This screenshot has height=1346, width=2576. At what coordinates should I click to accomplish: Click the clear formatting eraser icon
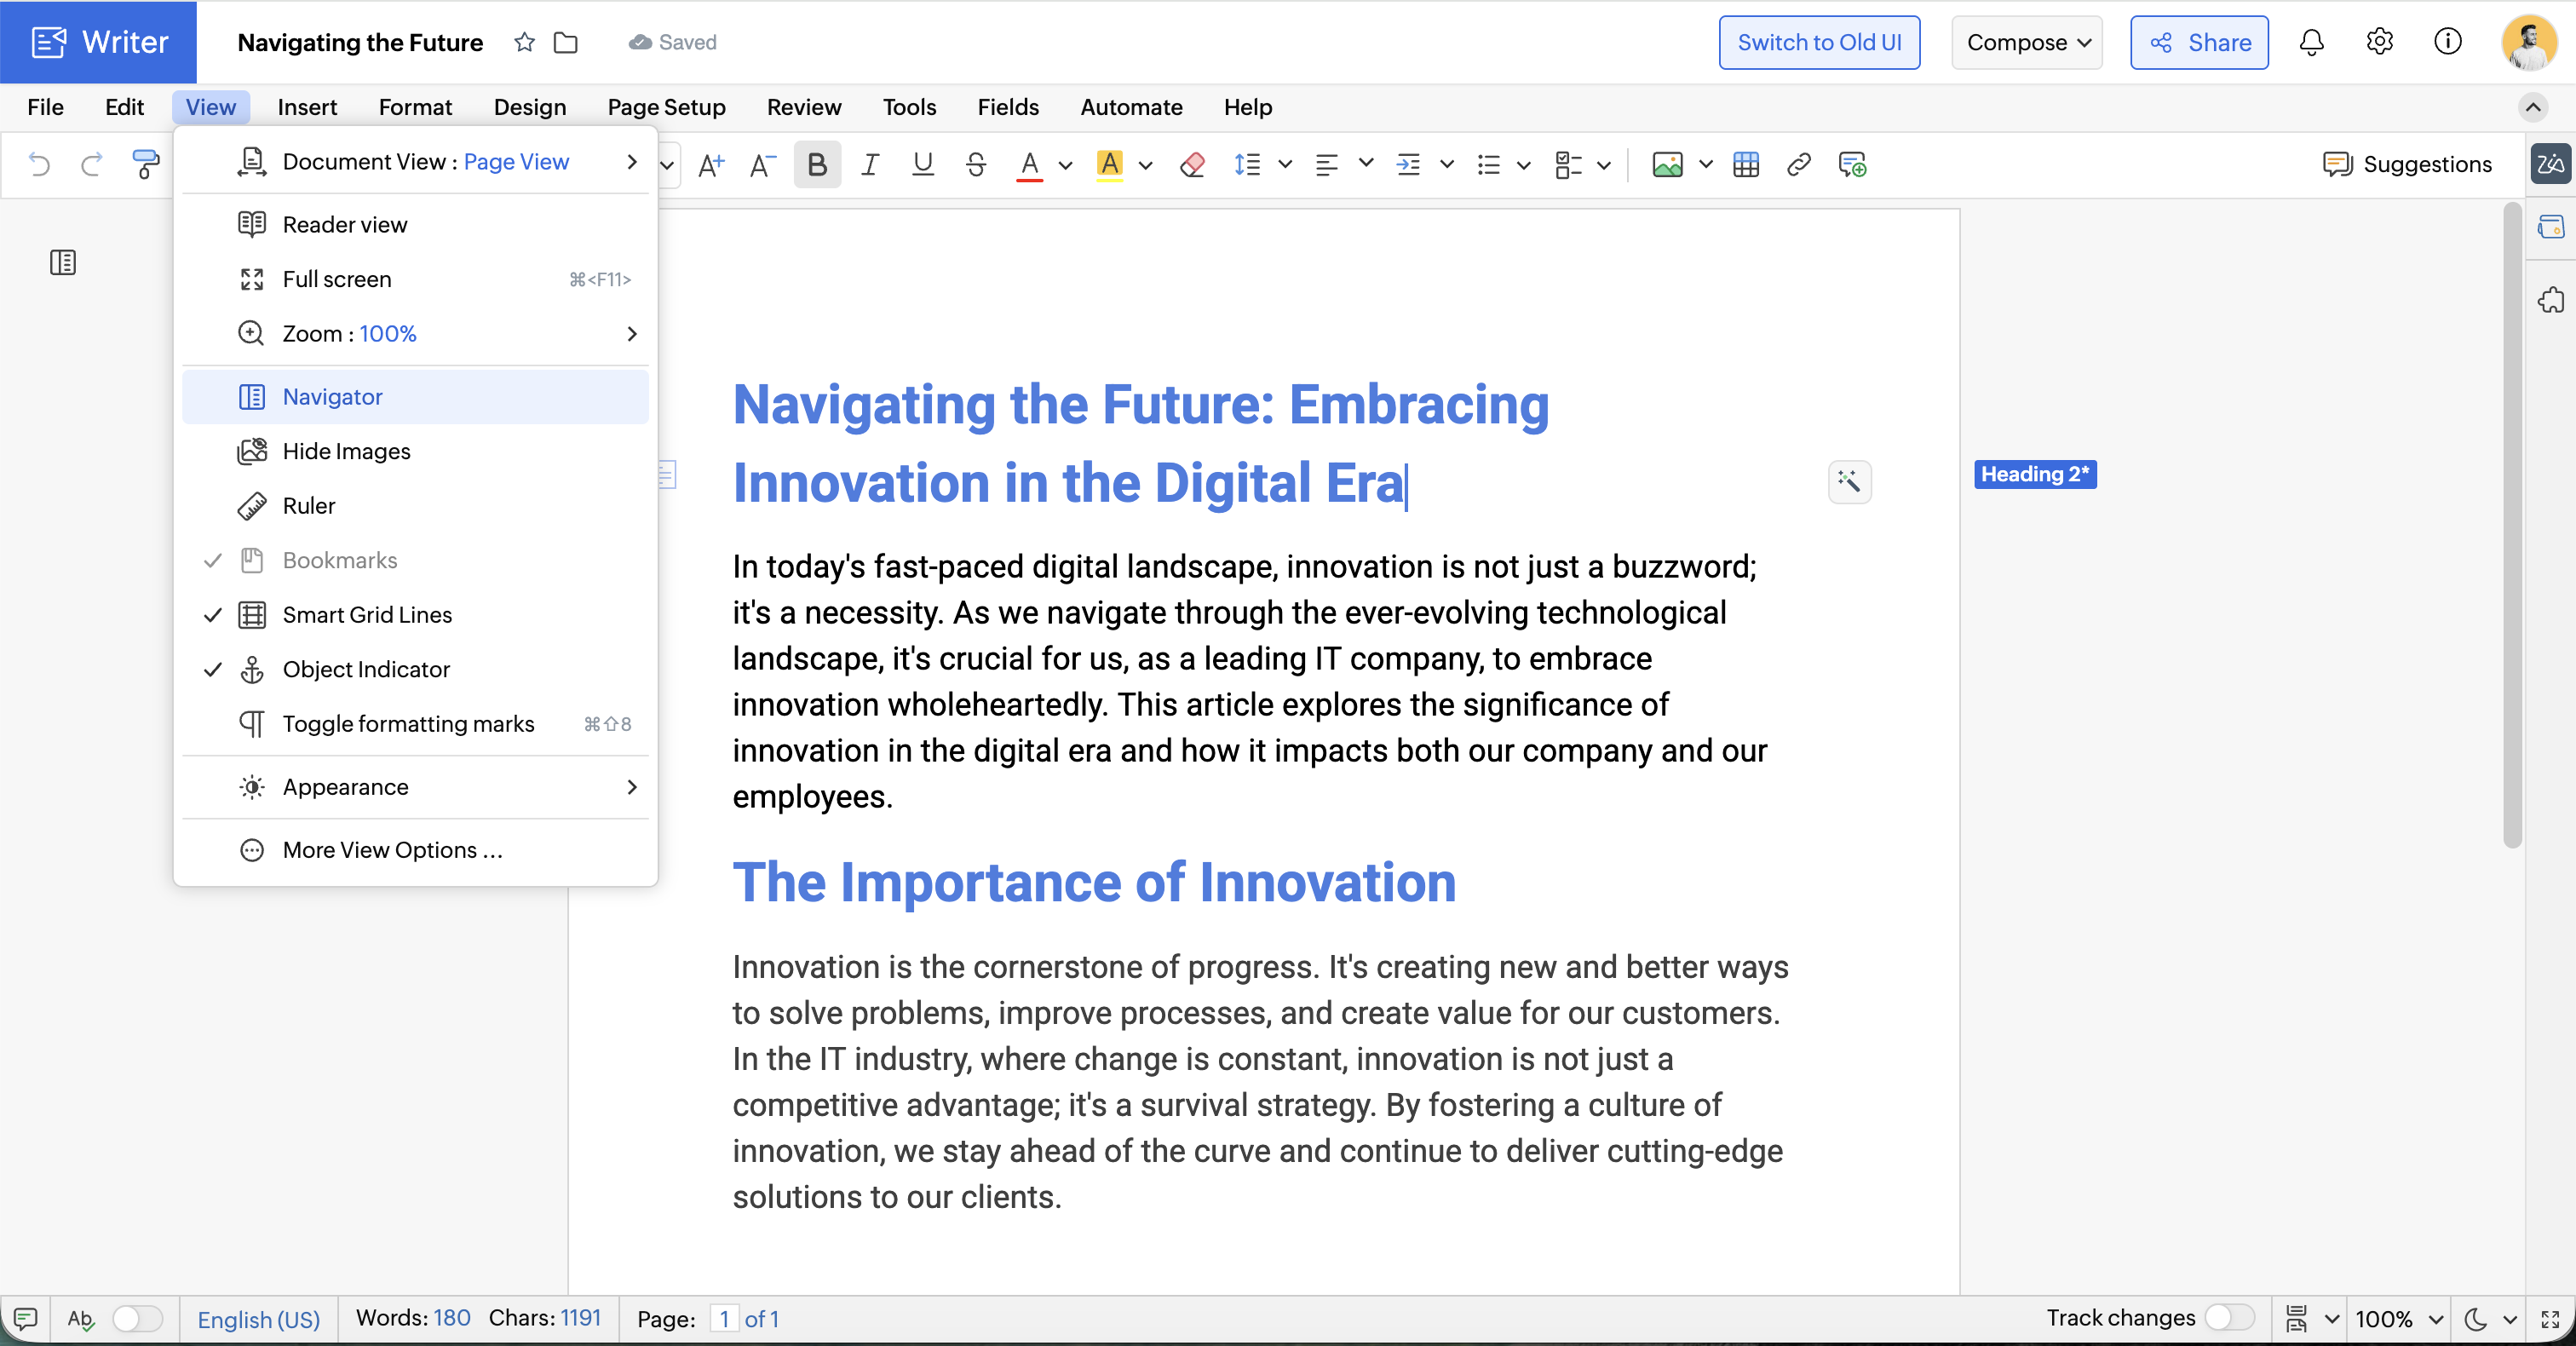(x=1191, y=165)
